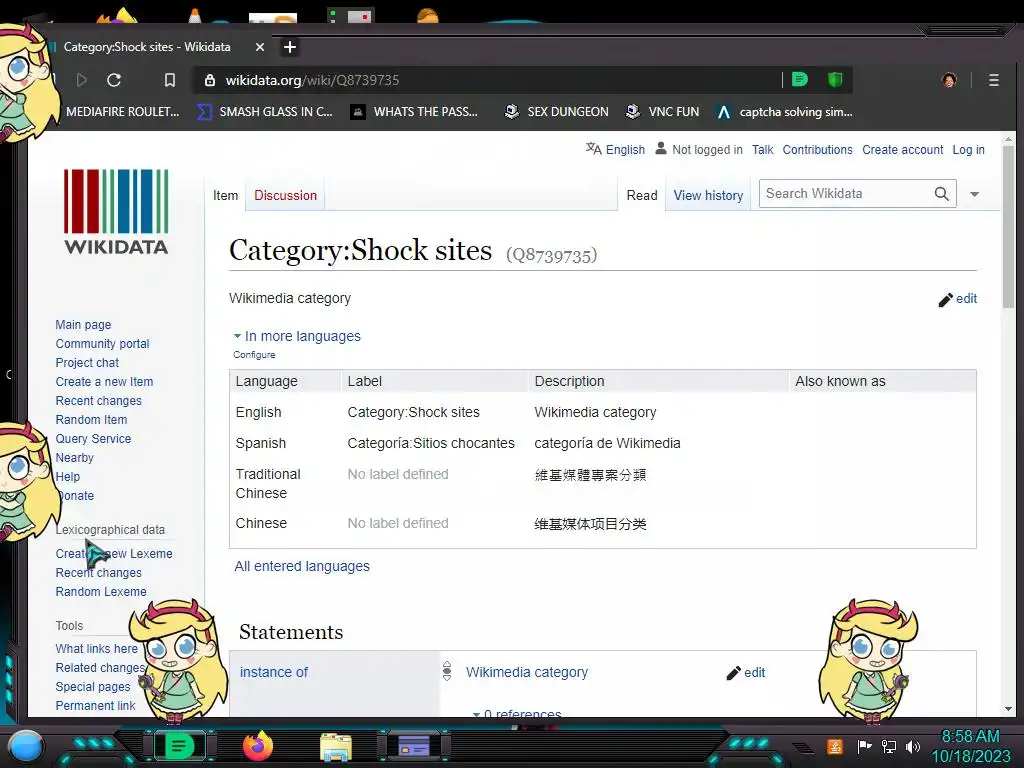Open MEDIAFIRE ROULET bookmark
Viewport: 1024px width, 768px height.
122,112
